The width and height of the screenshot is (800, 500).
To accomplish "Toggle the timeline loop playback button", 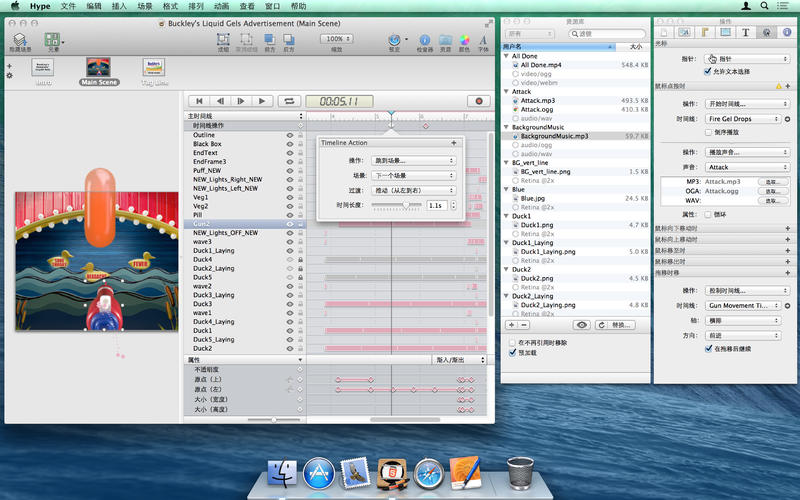I will [290, 101].
